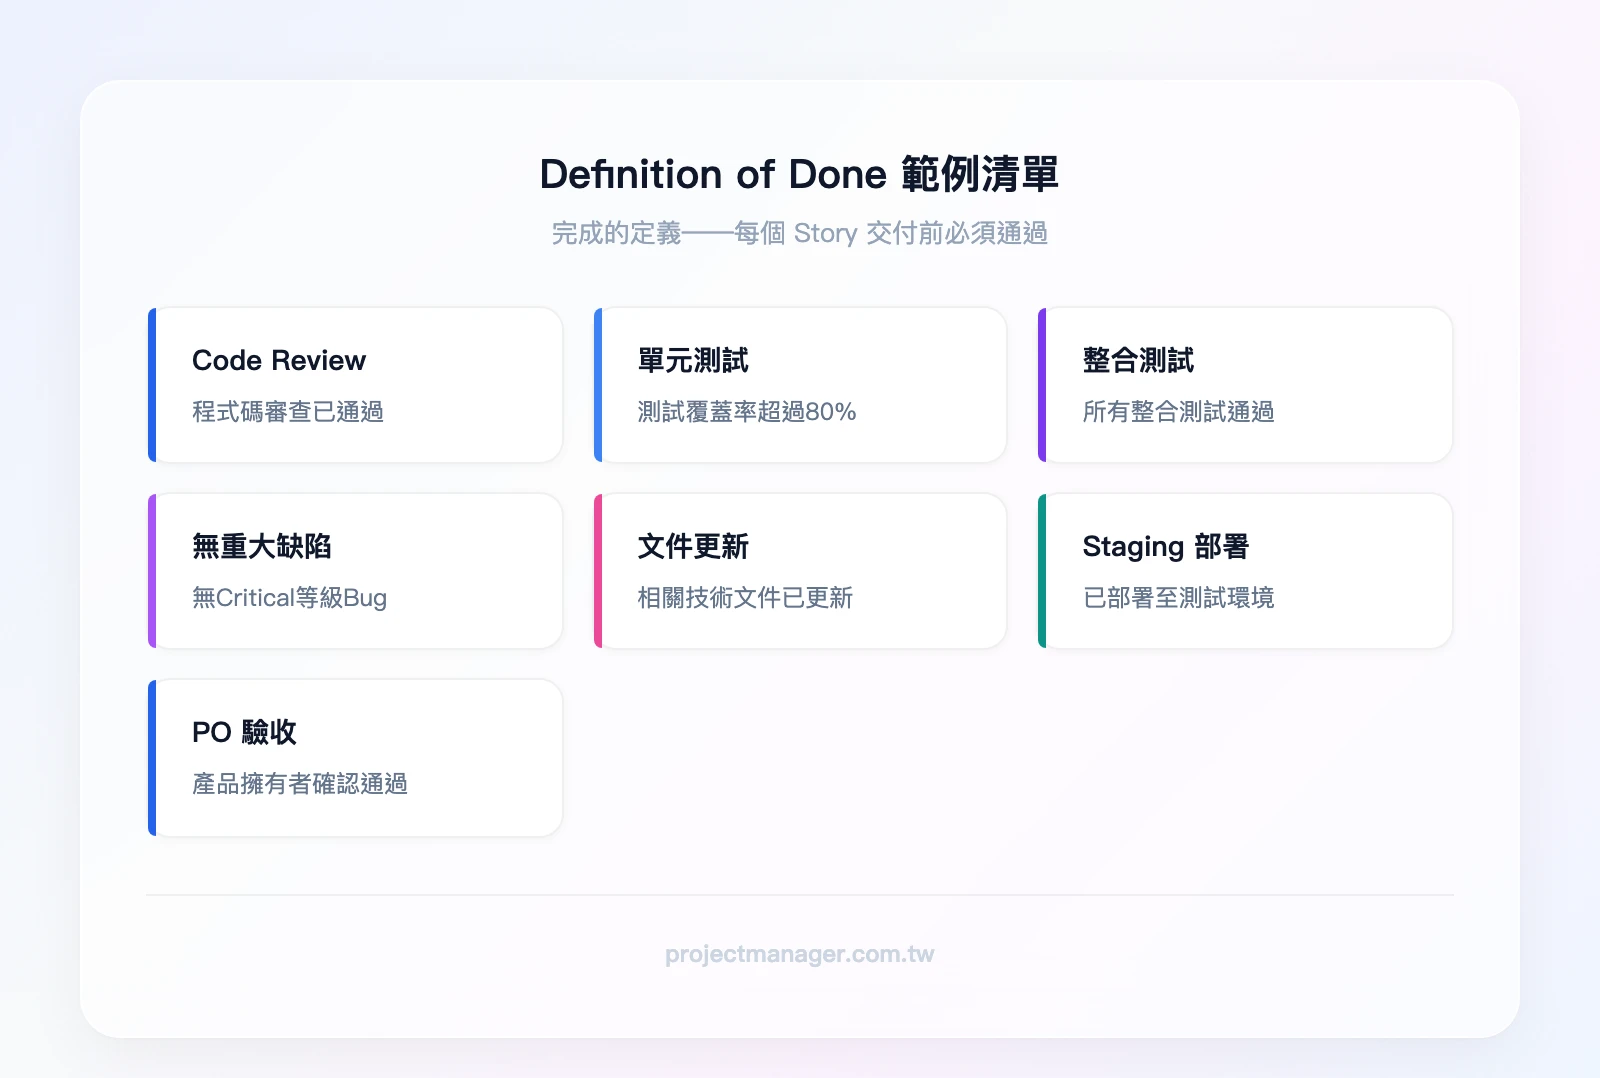1600x1078 pixels.
Task: Click the 產品擁有者確認通過 description text
Action: click(x=300, y=785)
